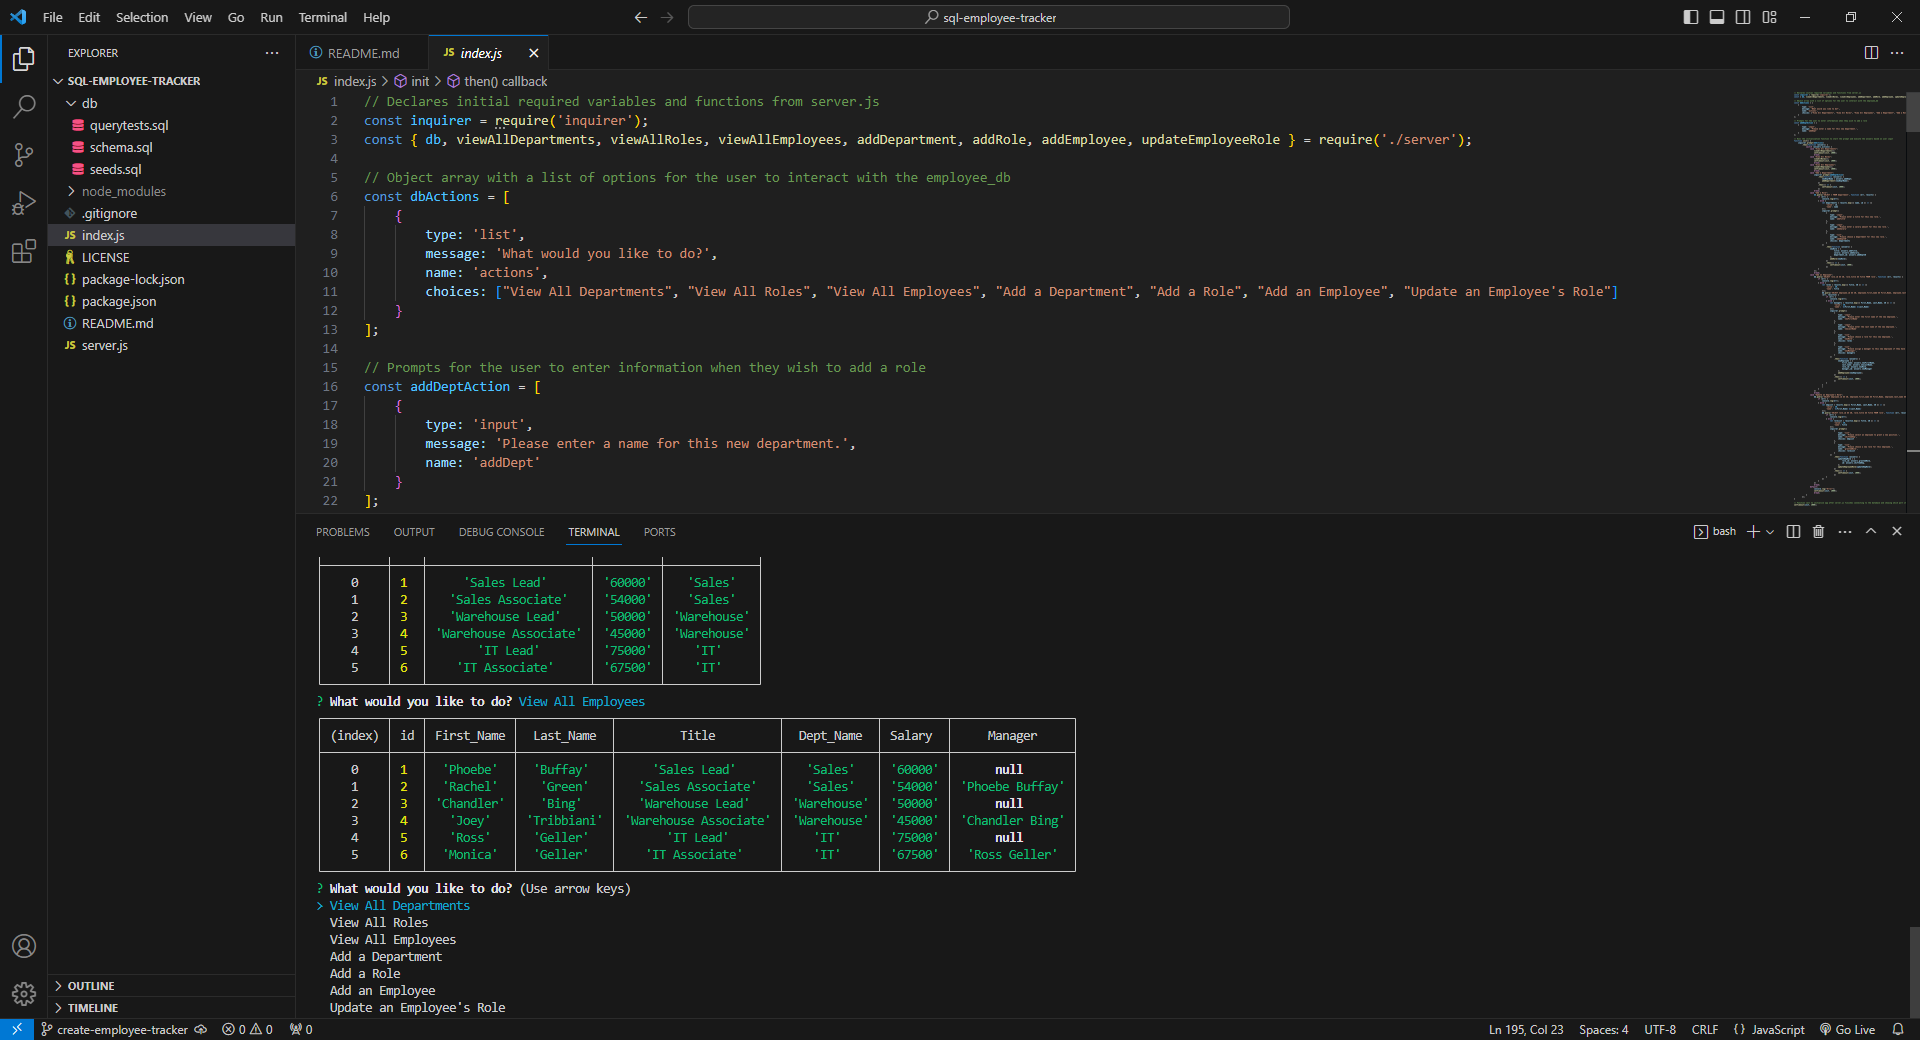Viewport: 1920px width, 1040px height.
Task: Click the terminal vertical scrollbar thumb
Action: [1914, 973]
